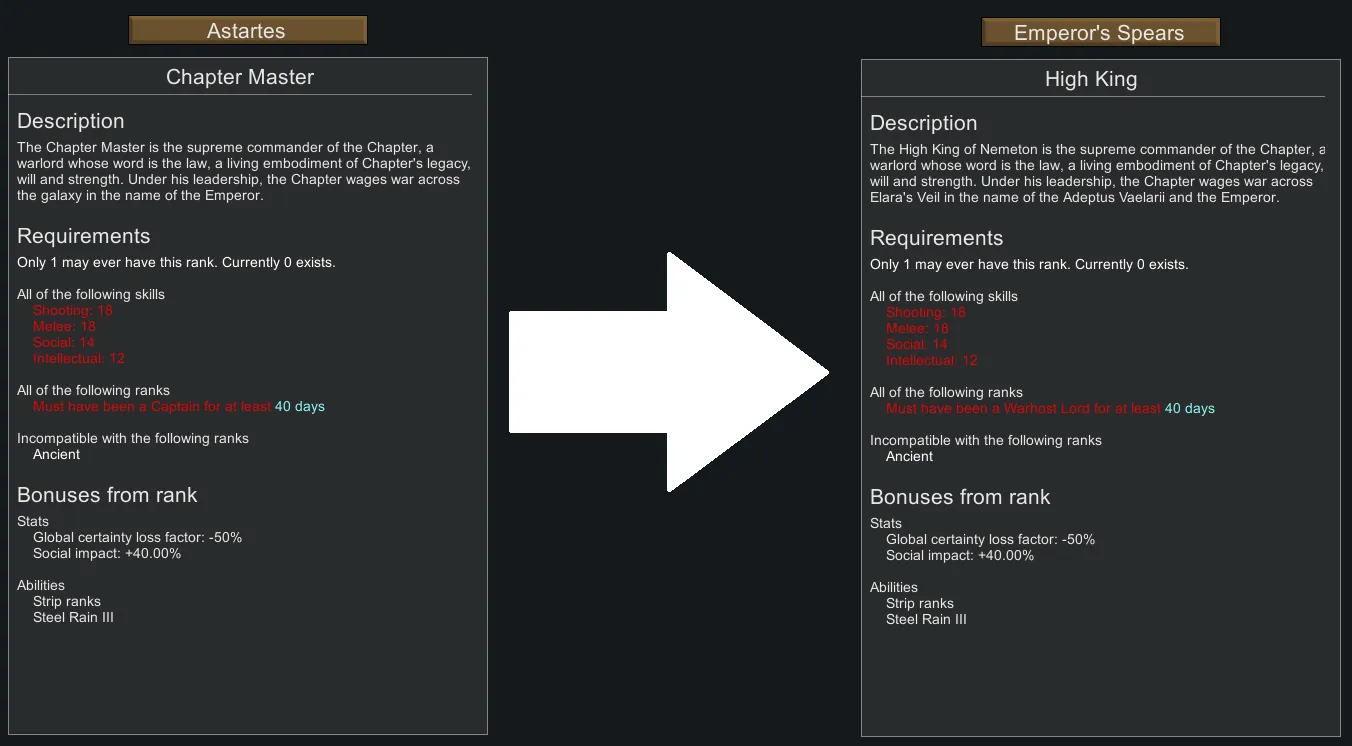Screen dimensions: 1352x746
Task: Click Bonuses from rank heading in High King panel
Action: (x=960, y=497)
